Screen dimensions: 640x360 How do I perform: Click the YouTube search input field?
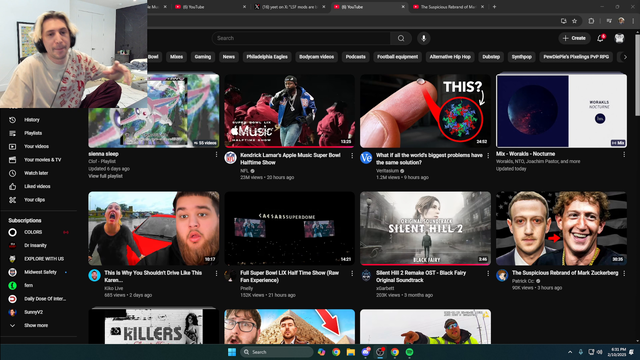[x=301, y=38]
